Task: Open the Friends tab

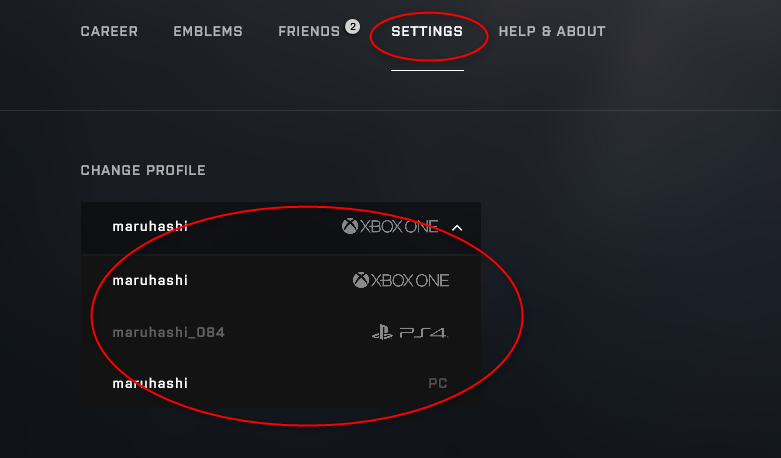Action: 309,31
